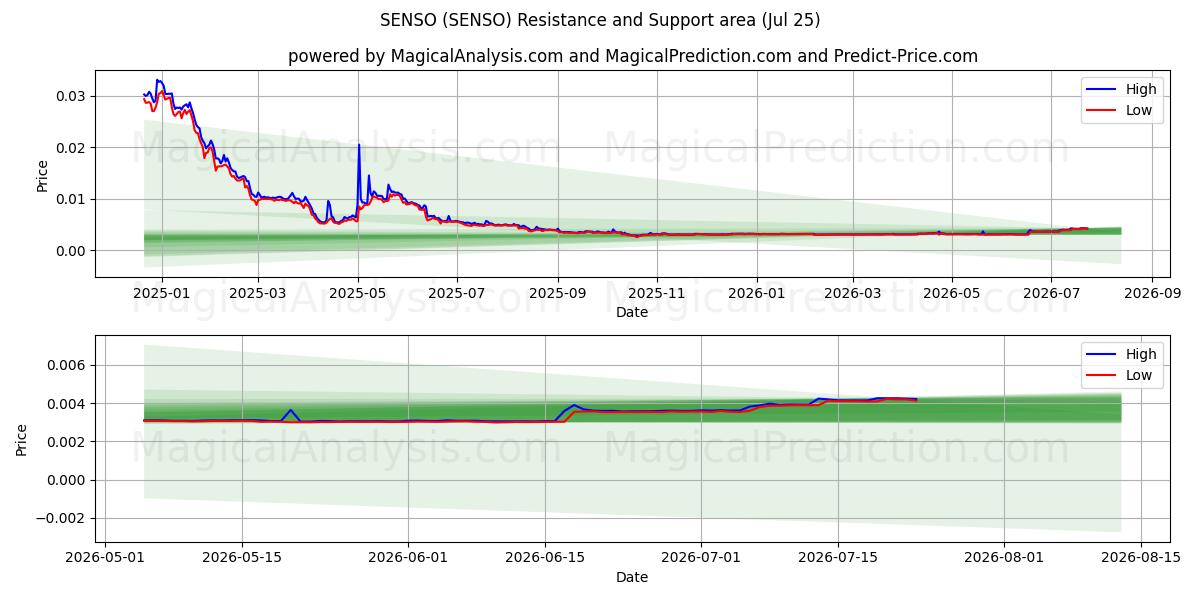Click the bottom chart 'Price' axis label
Image resolution: width=1200 pixels, height=600 pixels.
point(22,439)
